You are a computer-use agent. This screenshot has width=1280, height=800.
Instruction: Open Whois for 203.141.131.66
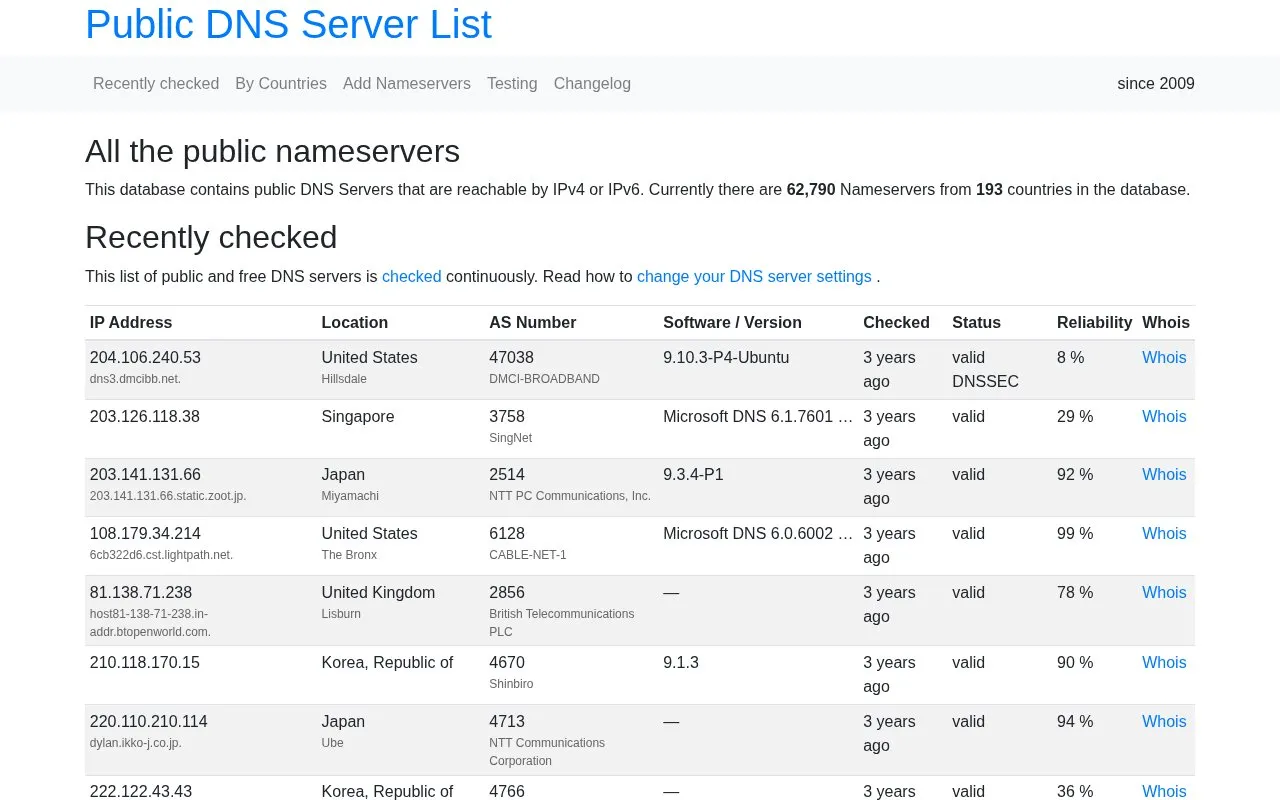pos(1164,475)
